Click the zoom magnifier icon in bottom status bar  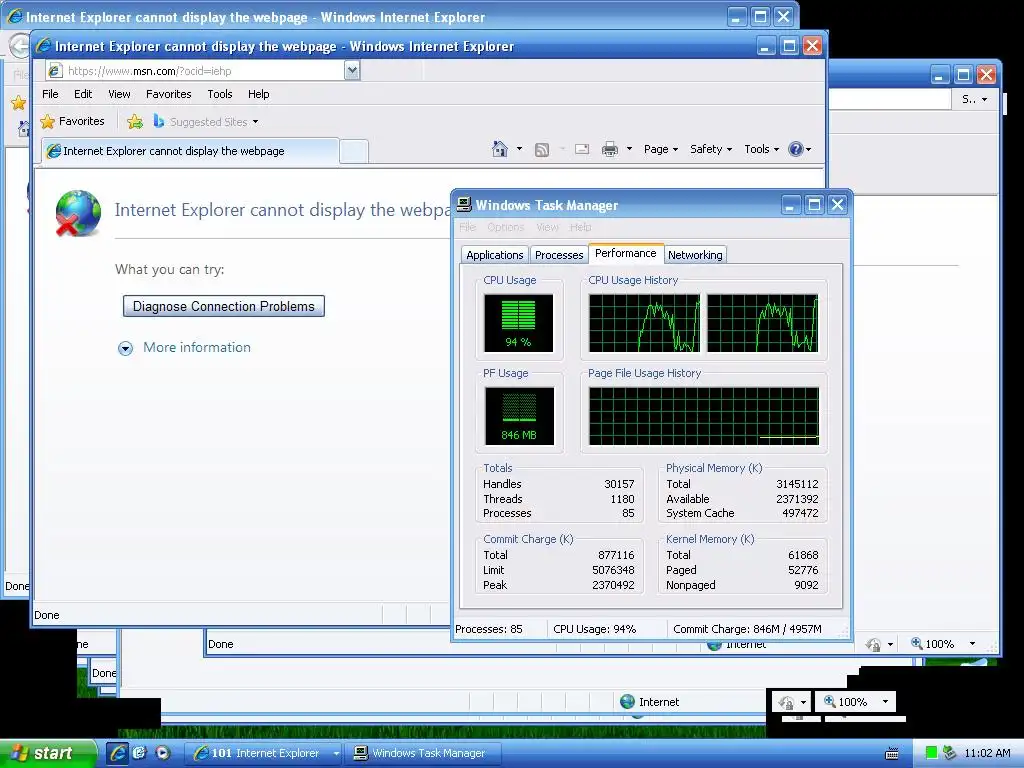pyautogui.click(x=829, y=701)
